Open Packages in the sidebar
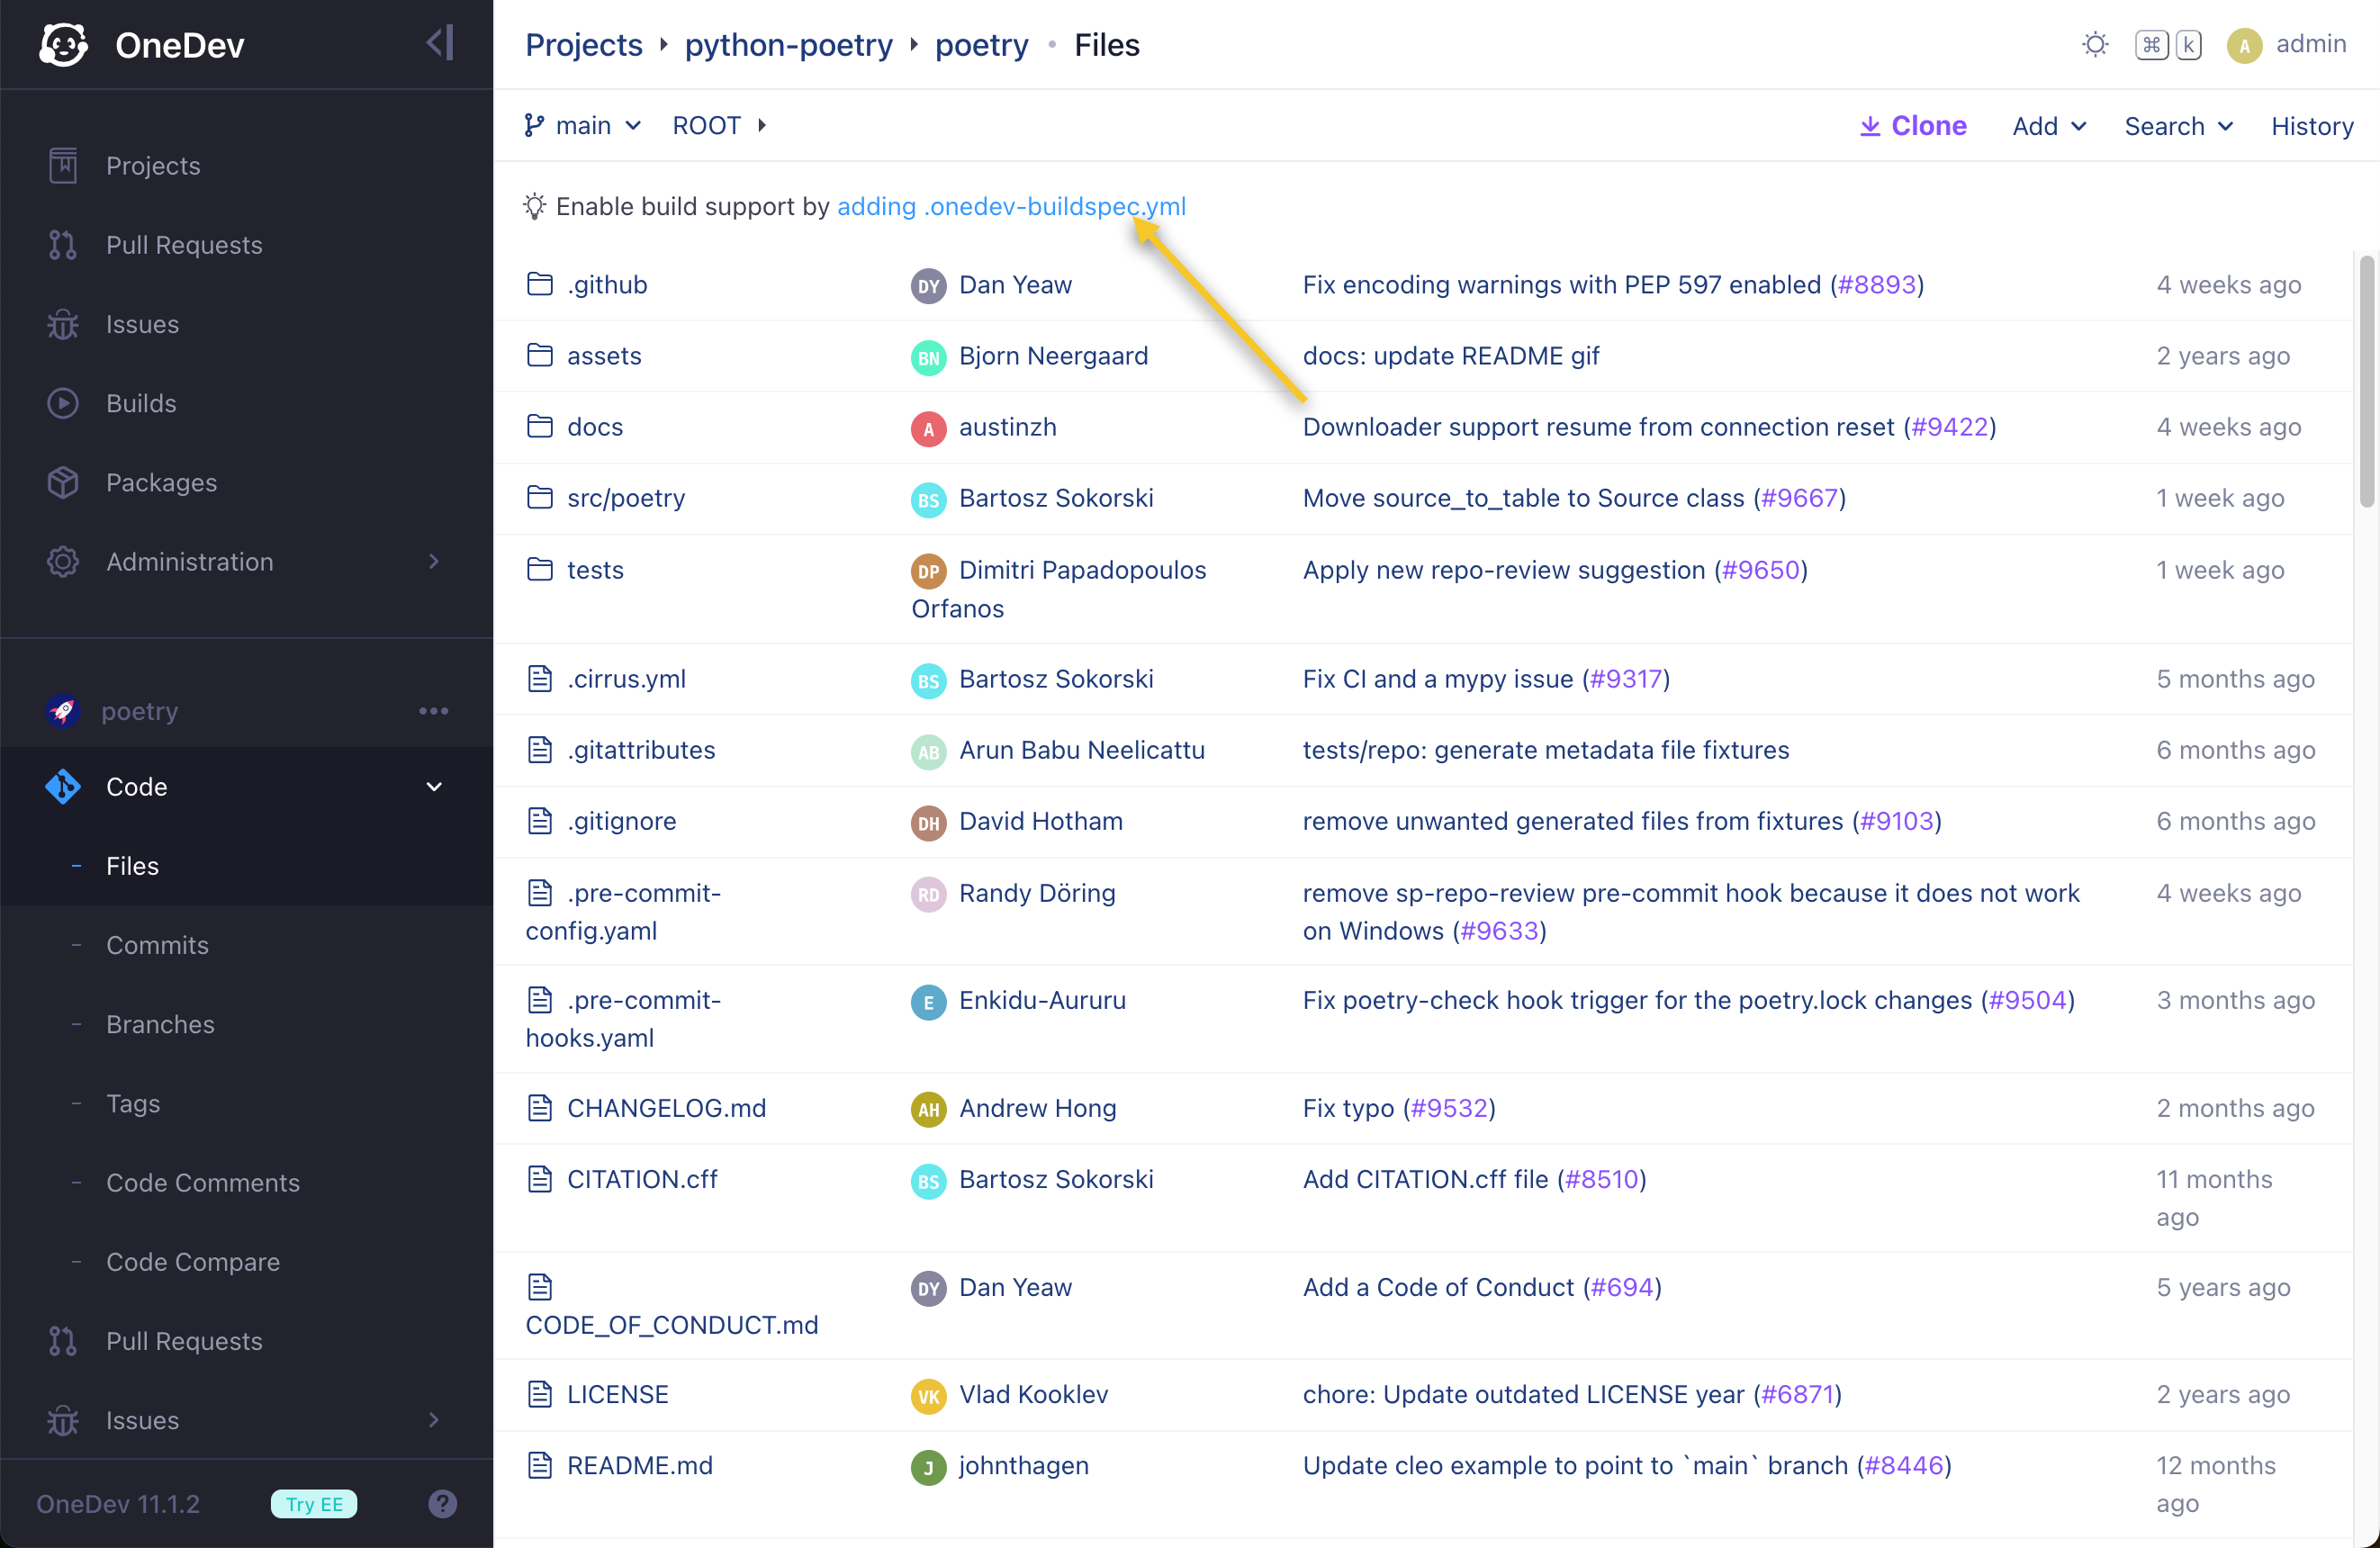The height and width of the screenshot is (1548, 2380). (161, 482)
